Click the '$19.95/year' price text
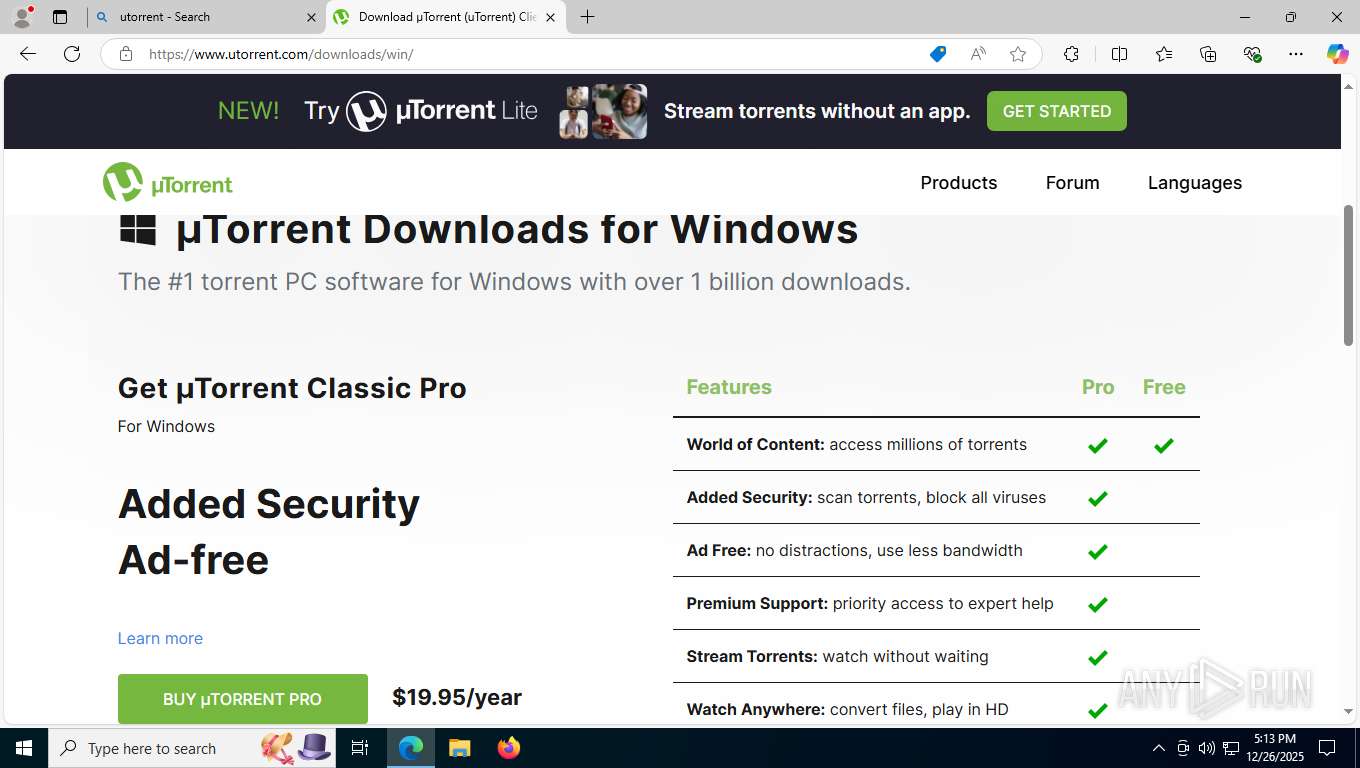Viewport: 1360px width, 768px height. [457, 697]
